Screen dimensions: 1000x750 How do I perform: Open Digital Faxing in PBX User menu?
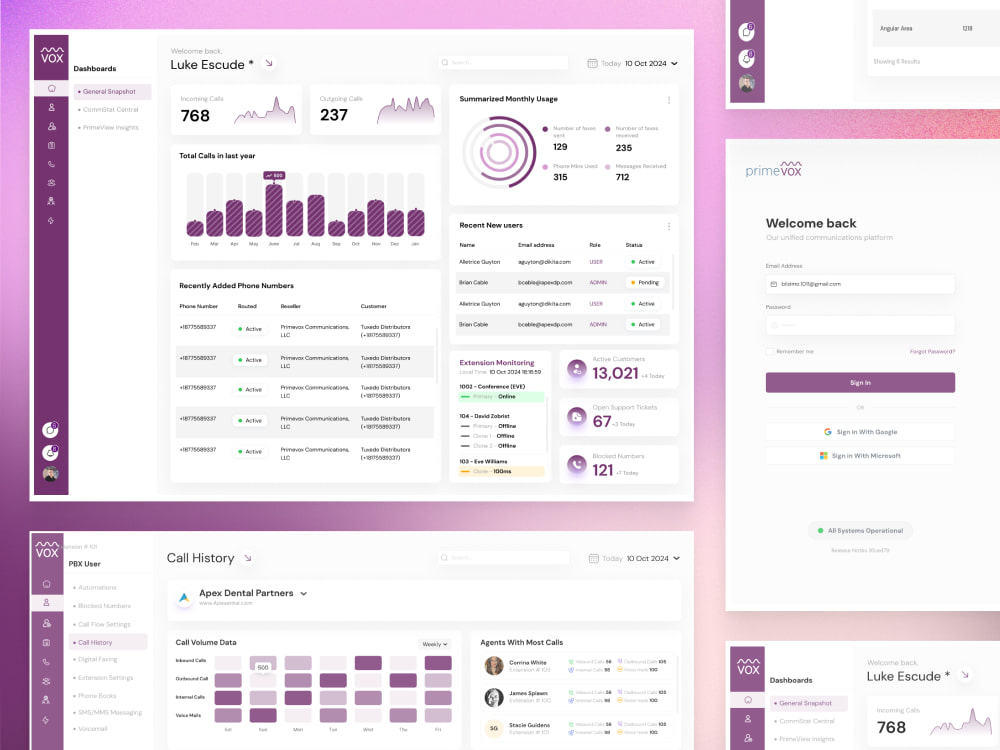click(98, 659)
